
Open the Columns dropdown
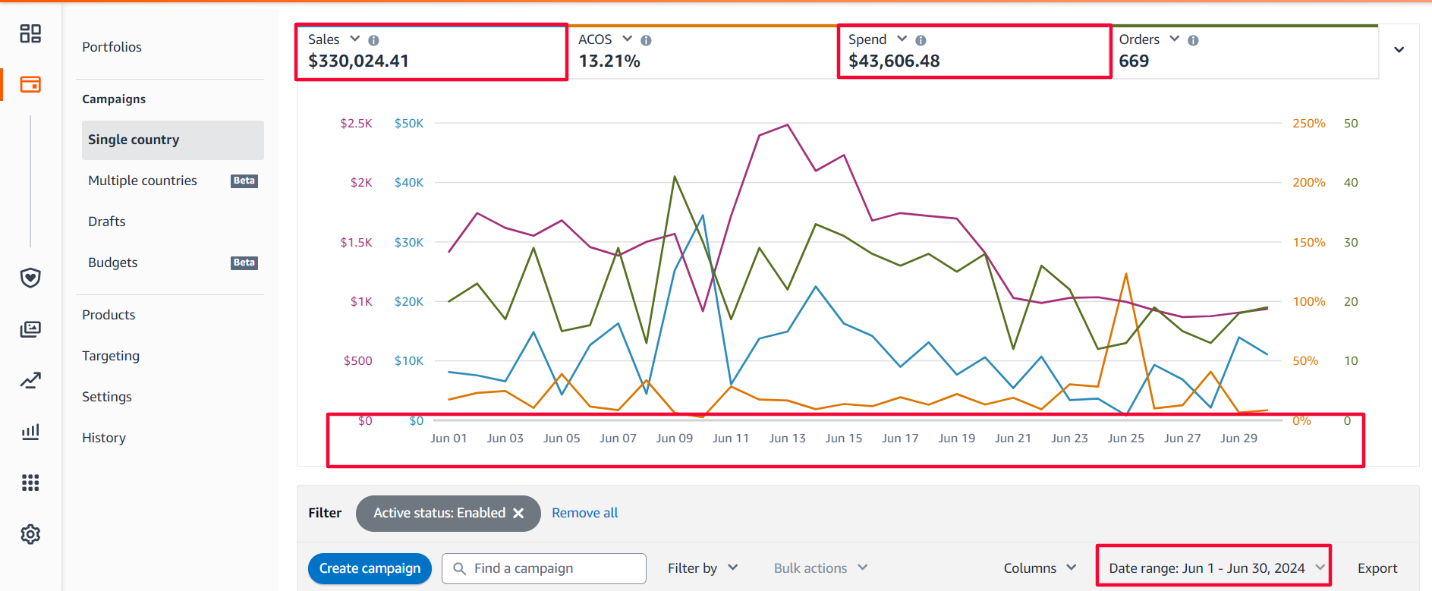click(1040, 568)
